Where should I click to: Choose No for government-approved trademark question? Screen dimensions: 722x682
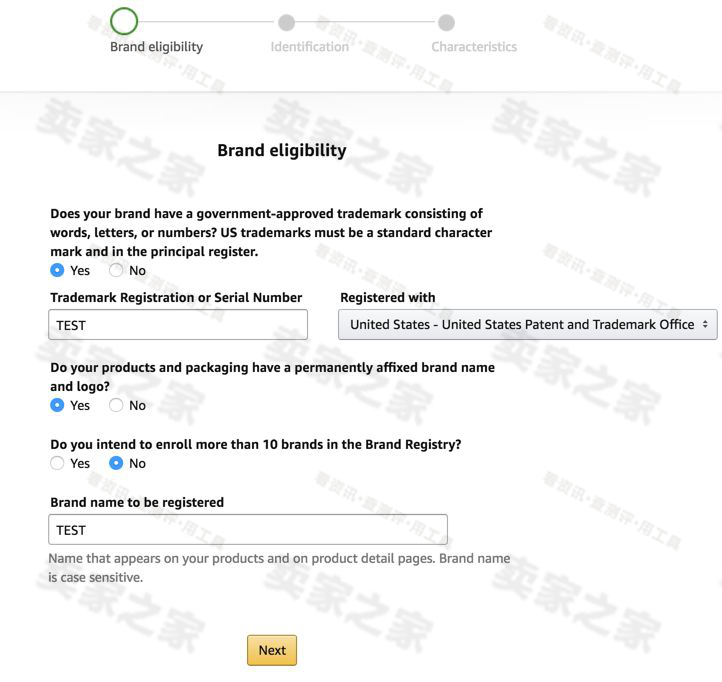[x=116, y=270]
